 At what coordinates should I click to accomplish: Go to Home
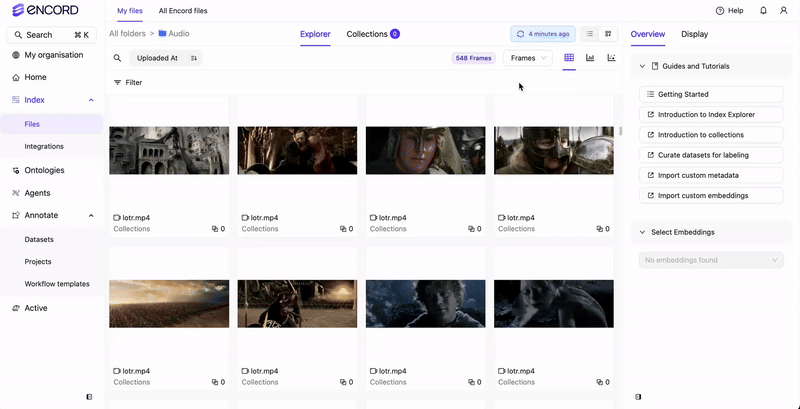coord(29,78)
